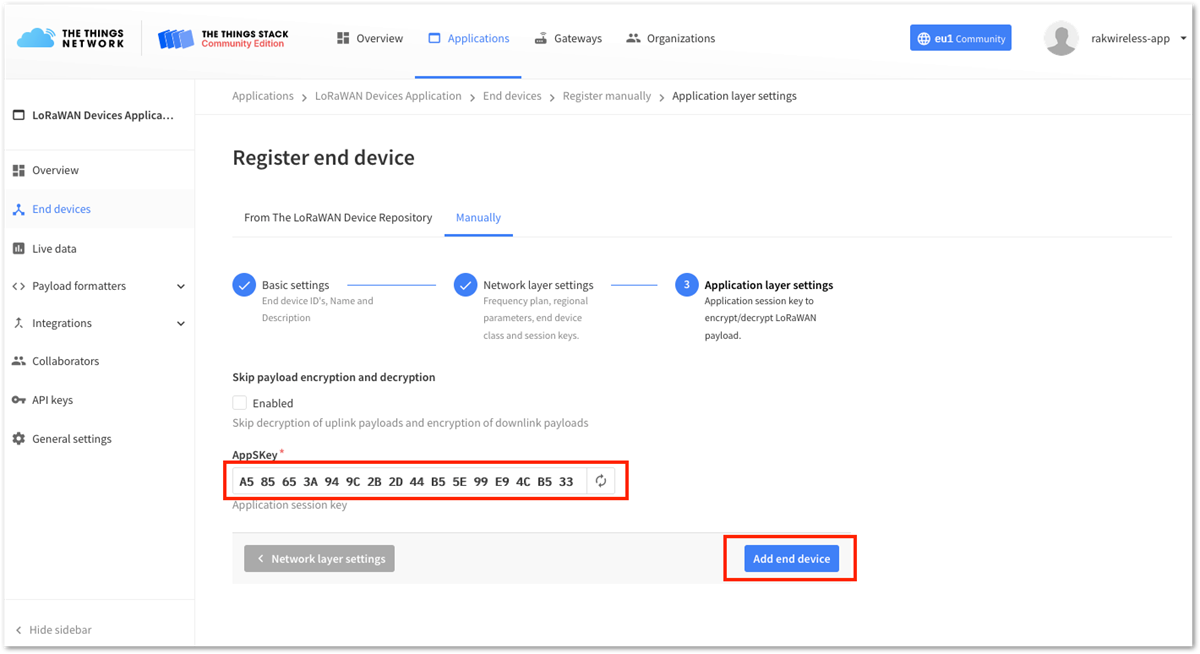Image resolution: width=1200 pixels, height=654 pixels.
Task: Click the General settings gear icon
Action: 18,439
